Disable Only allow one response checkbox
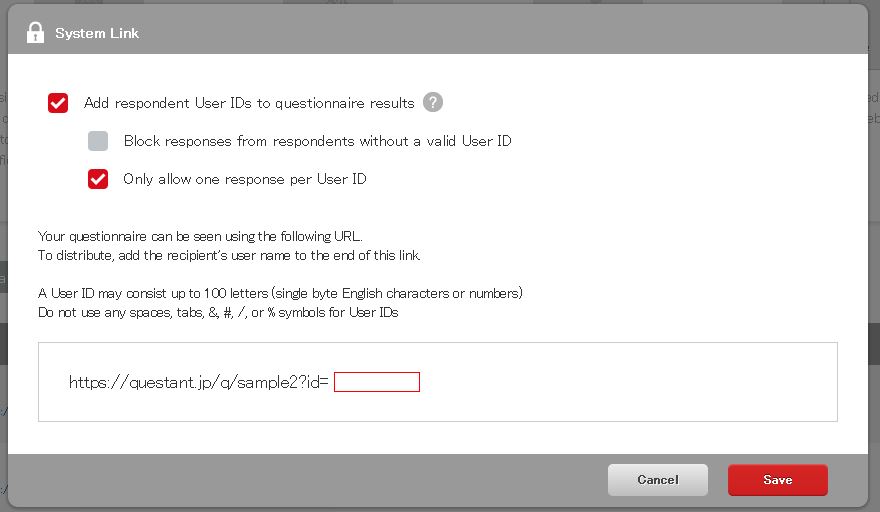The height and width of the screenshot is (512, 880). [98, 179]
